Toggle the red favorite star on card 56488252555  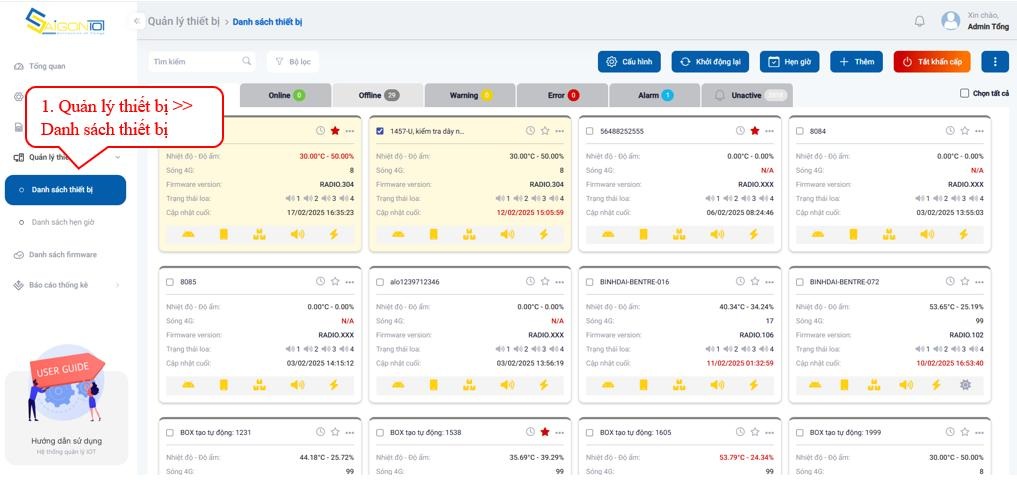coord(754,130)
